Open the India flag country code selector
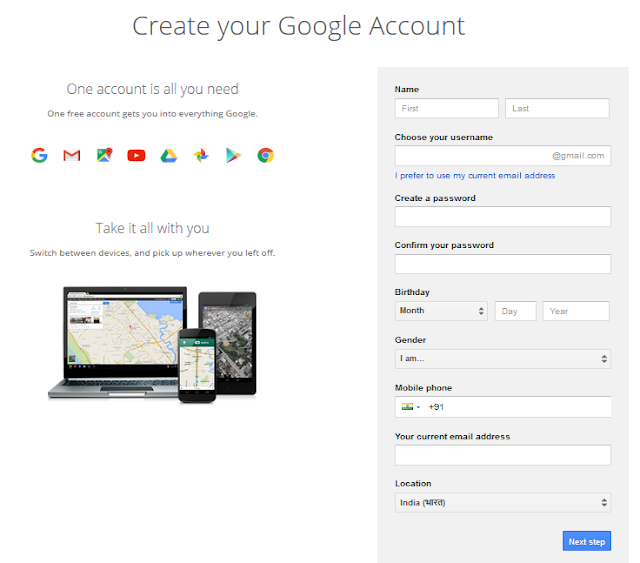The width and height of the screenshot is (640, 563). tap(411, 407)
